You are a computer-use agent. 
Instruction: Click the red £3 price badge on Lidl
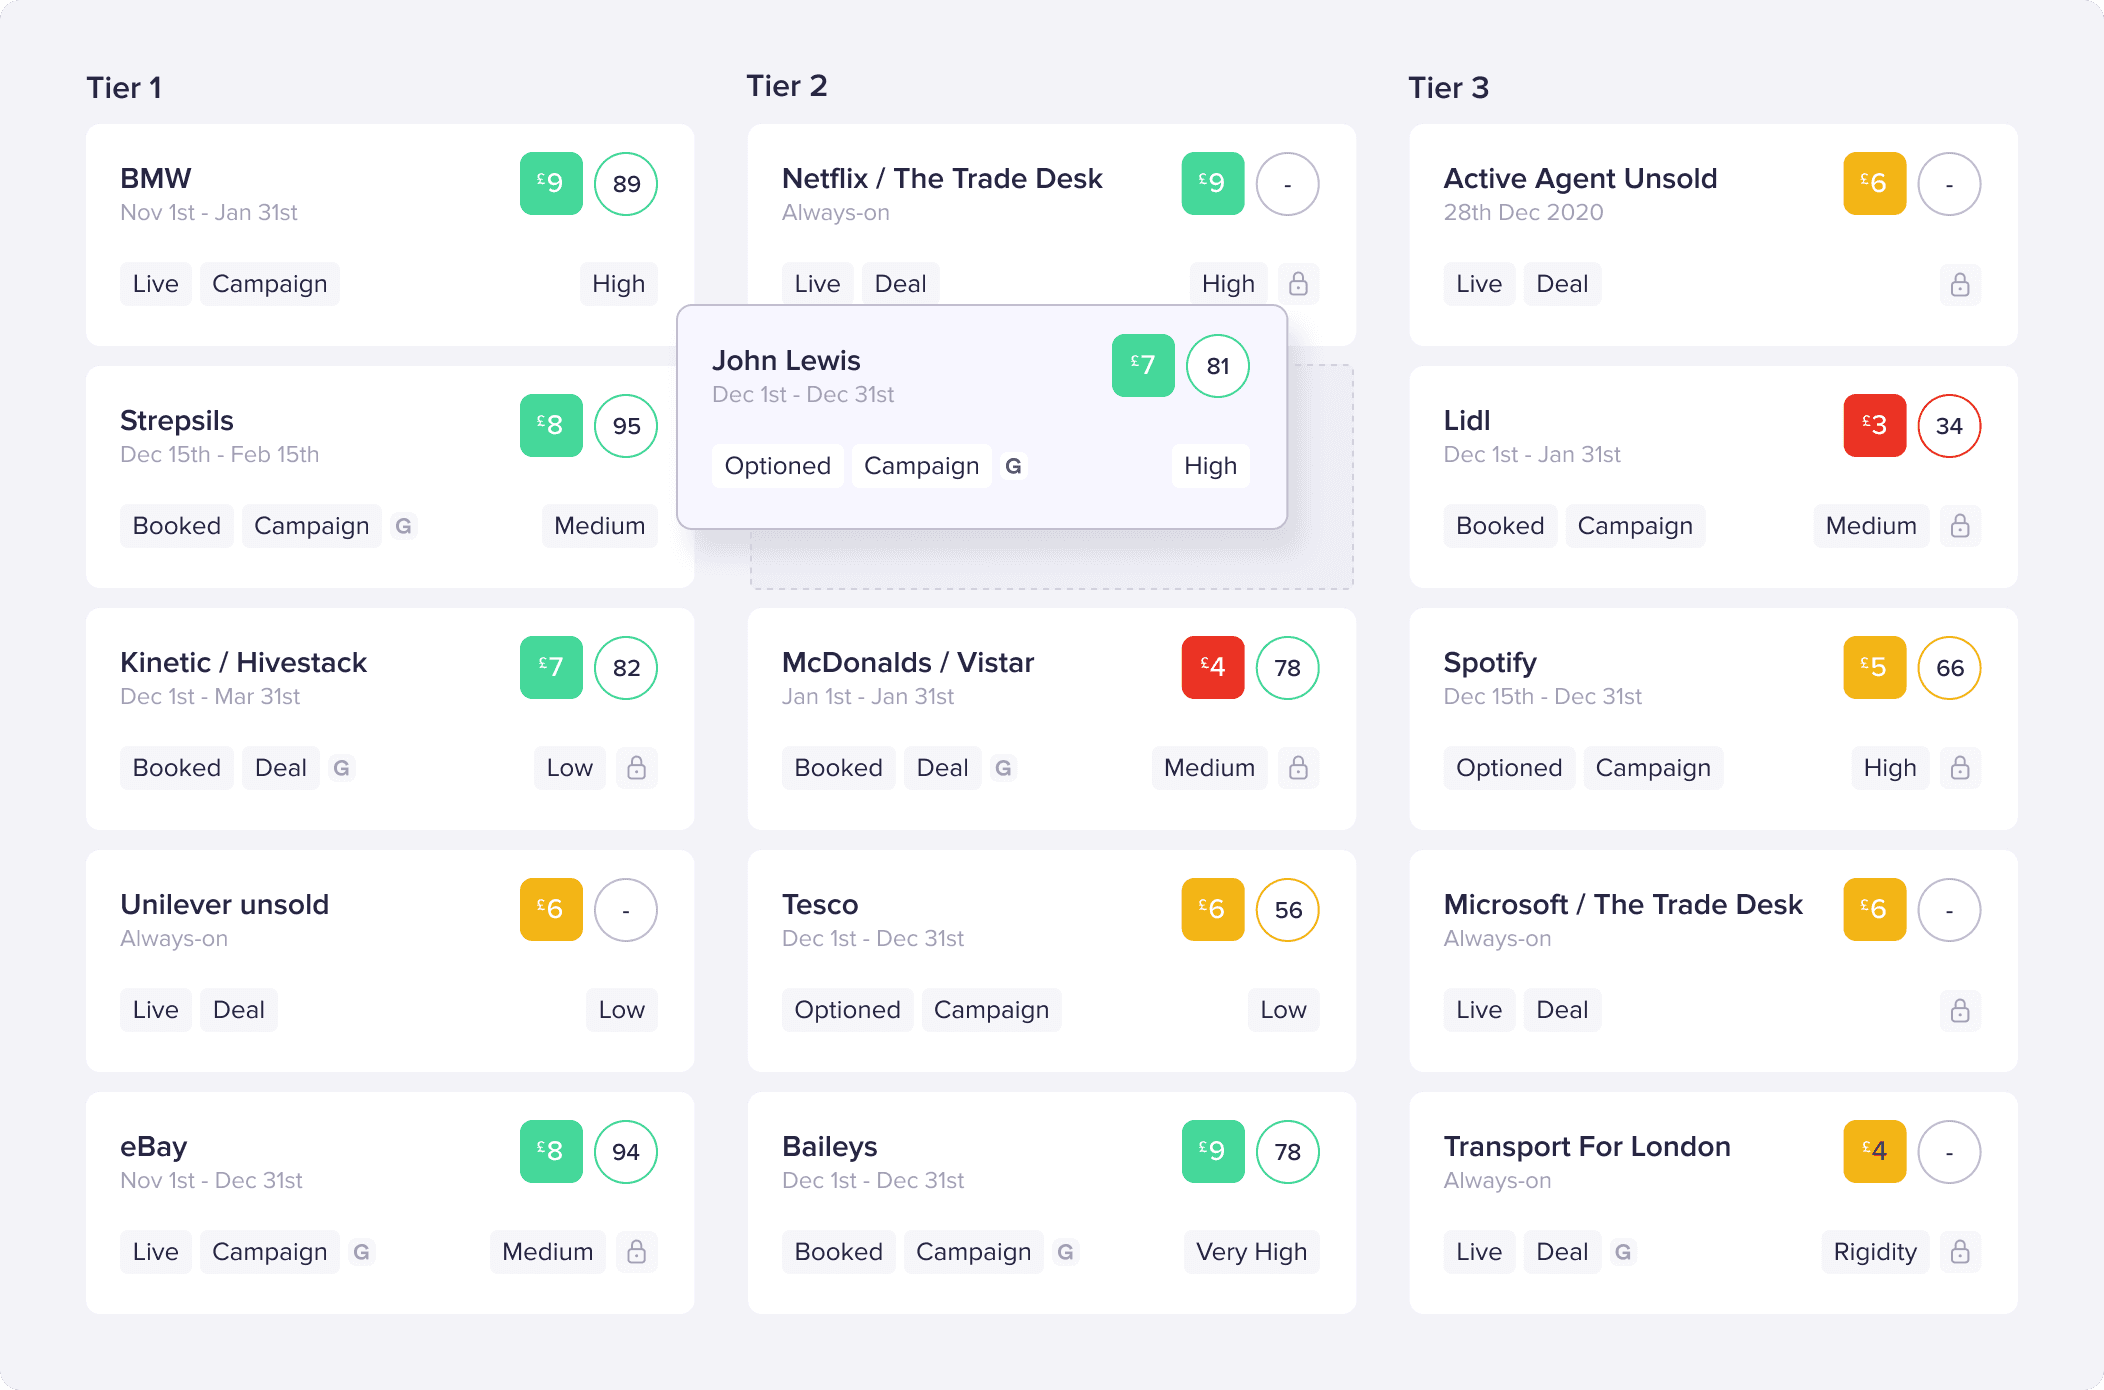(x=1874, y=426)
